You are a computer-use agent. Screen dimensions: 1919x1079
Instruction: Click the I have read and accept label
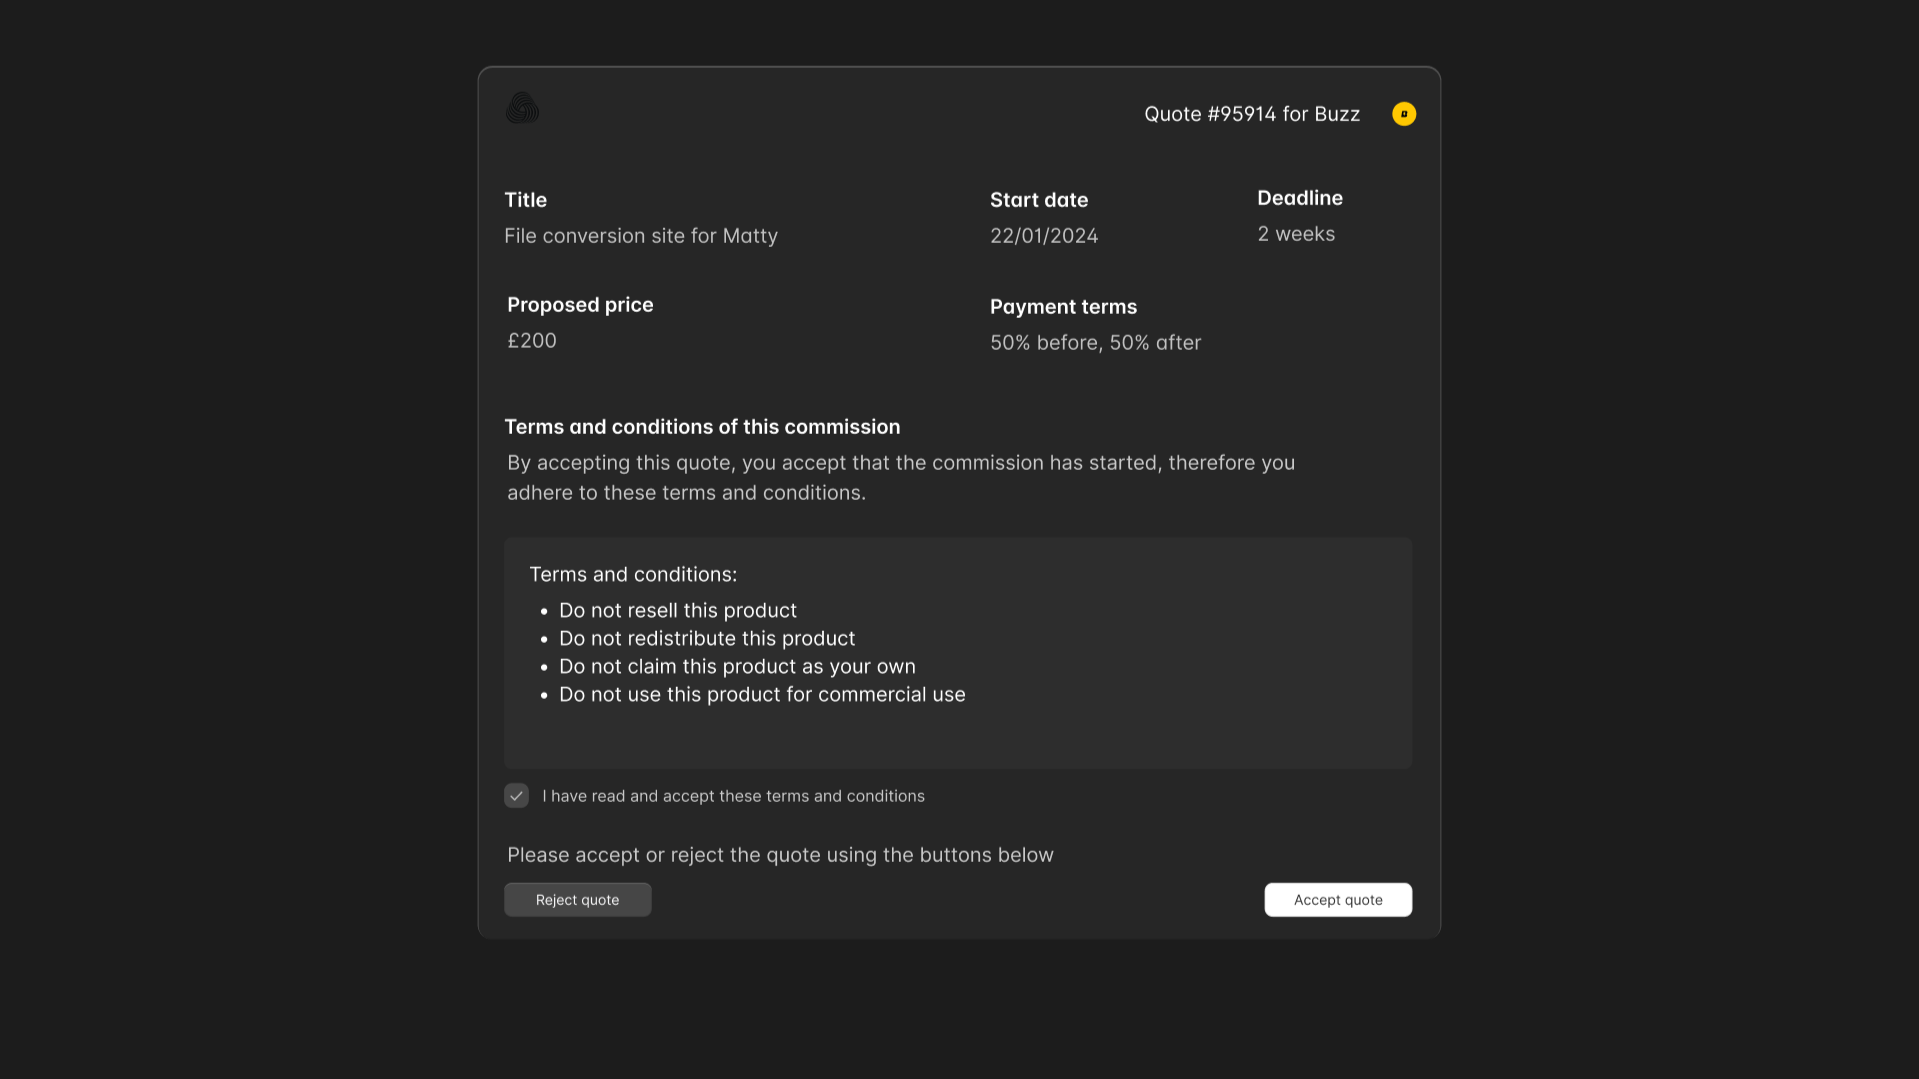point(733,796)
